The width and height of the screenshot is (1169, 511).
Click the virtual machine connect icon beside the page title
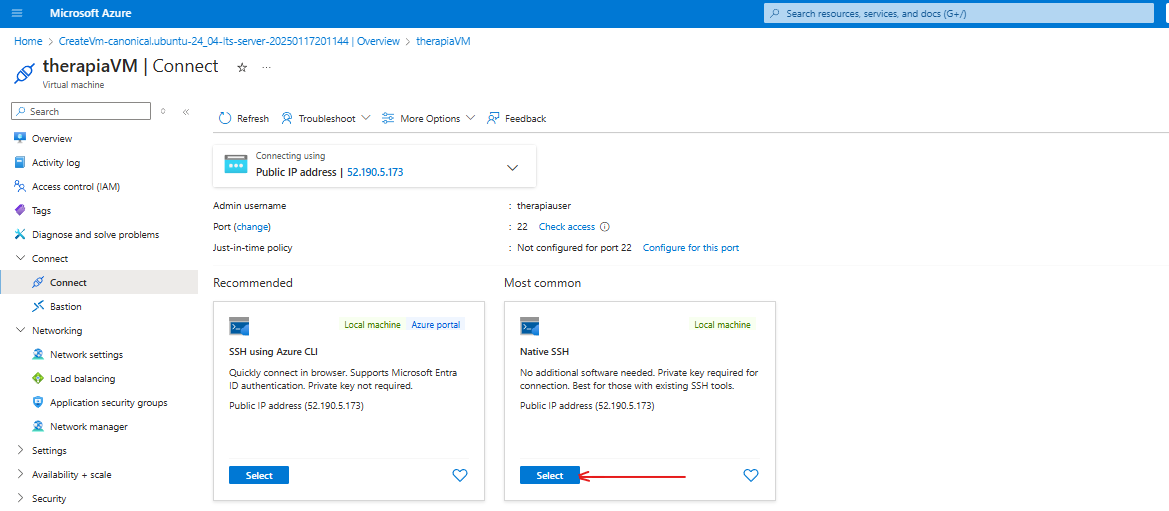(x=25, y=72)
